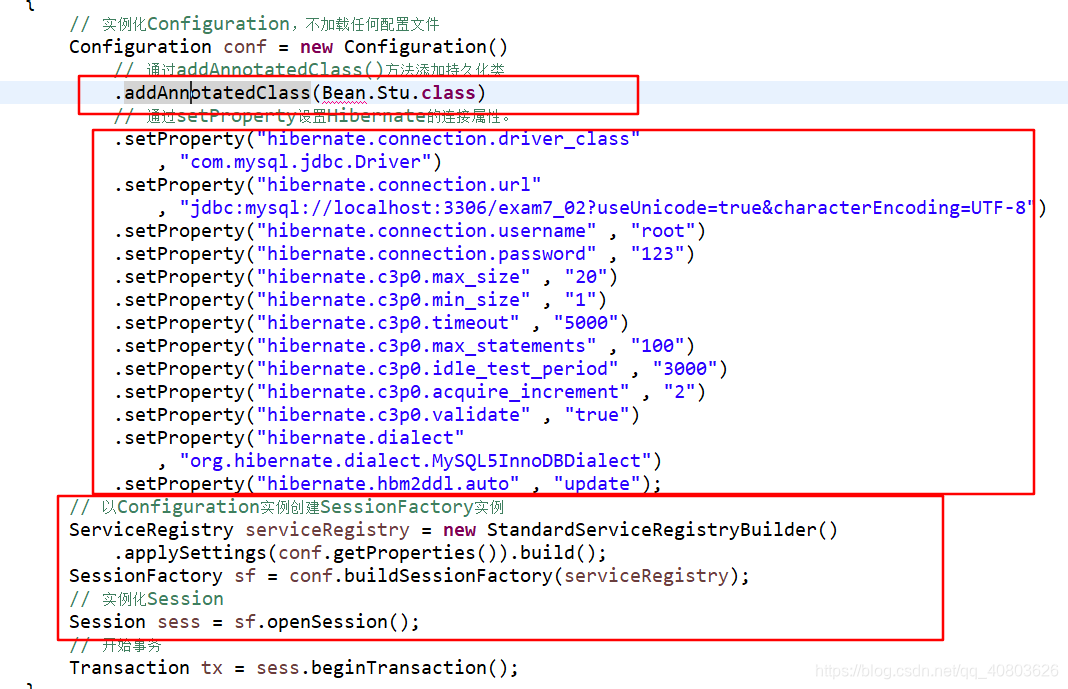
Task: Click the "hibernate.c3p0.min_size" string
Action: point(393,300)
